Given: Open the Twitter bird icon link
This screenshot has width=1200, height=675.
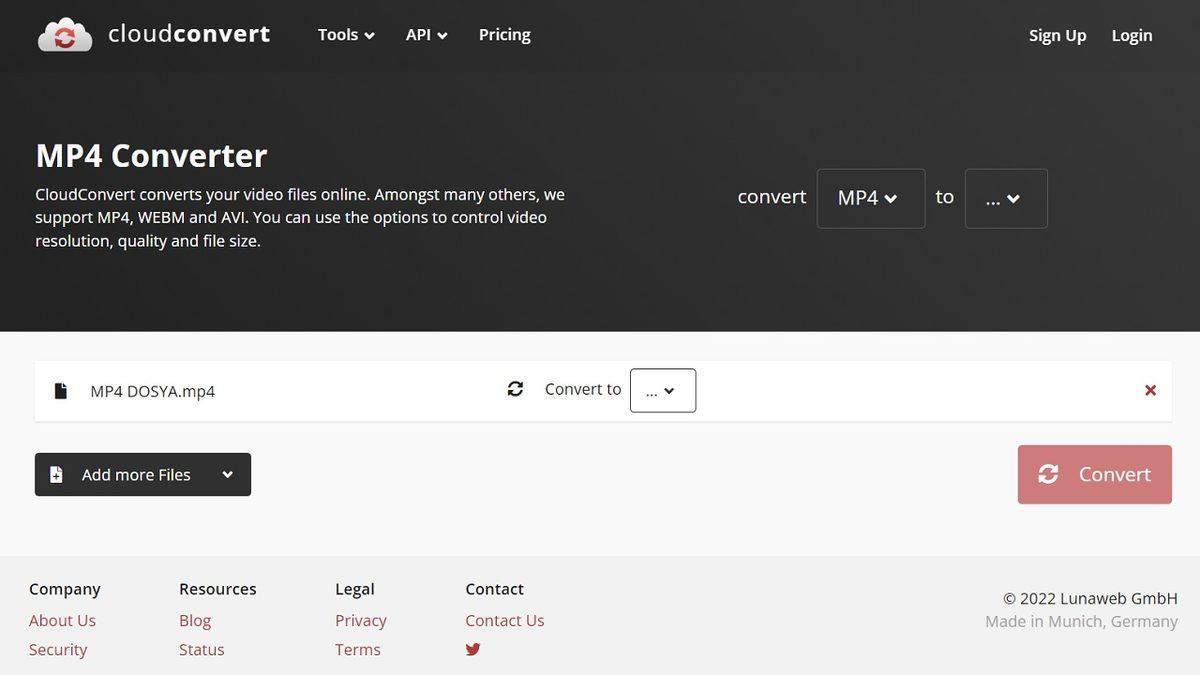Looking at the screenshot, I should click(x=473, y=649).
